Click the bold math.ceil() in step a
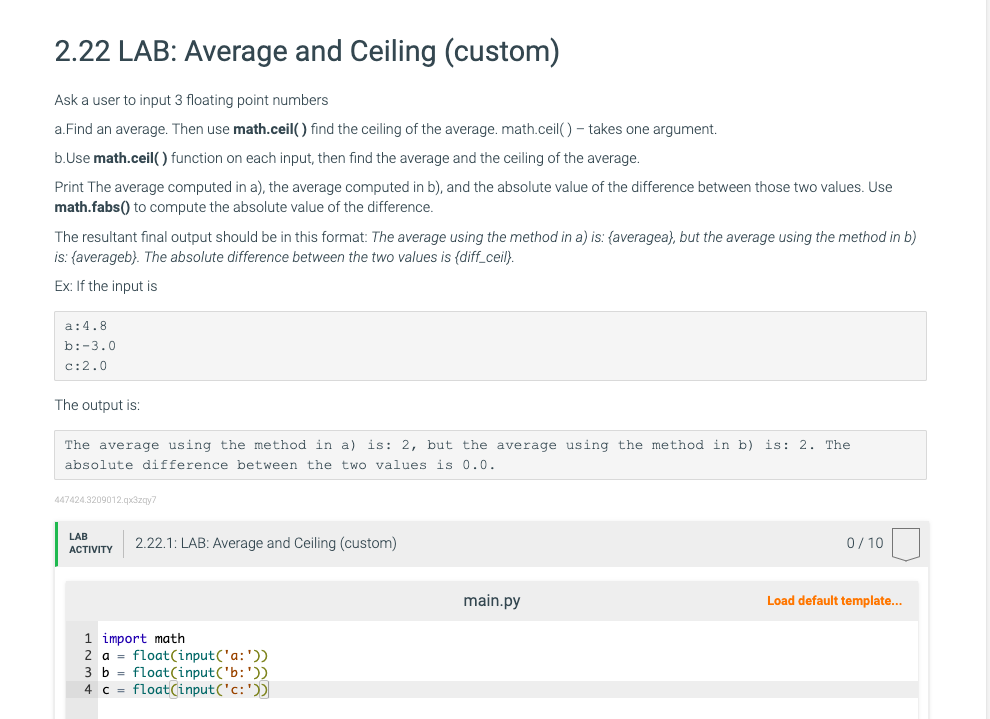 [x=270, y=129]
